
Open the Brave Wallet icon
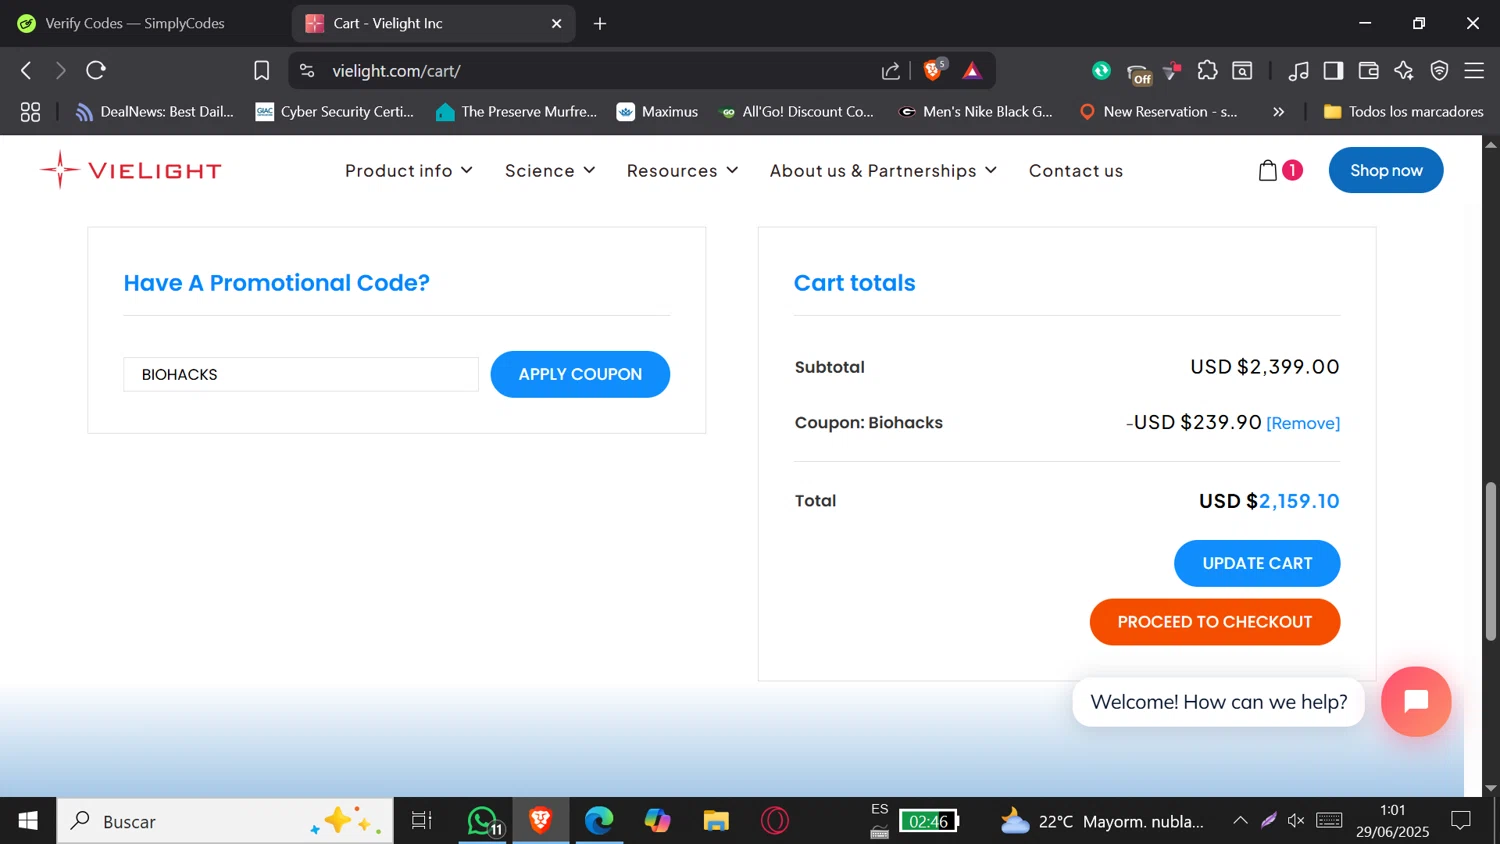1368,70
